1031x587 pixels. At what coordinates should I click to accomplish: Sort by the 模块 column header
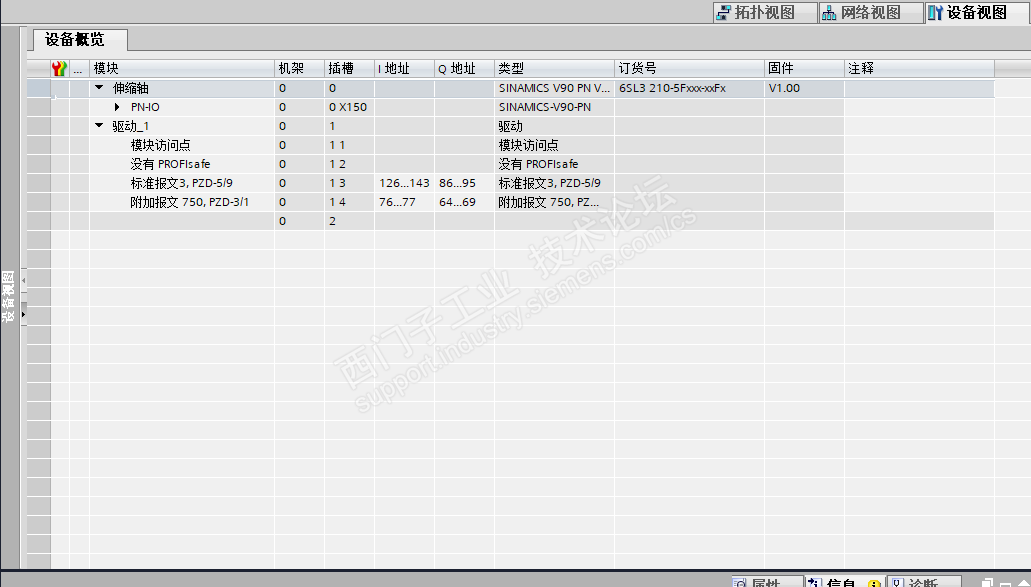(x=181, y=68)
